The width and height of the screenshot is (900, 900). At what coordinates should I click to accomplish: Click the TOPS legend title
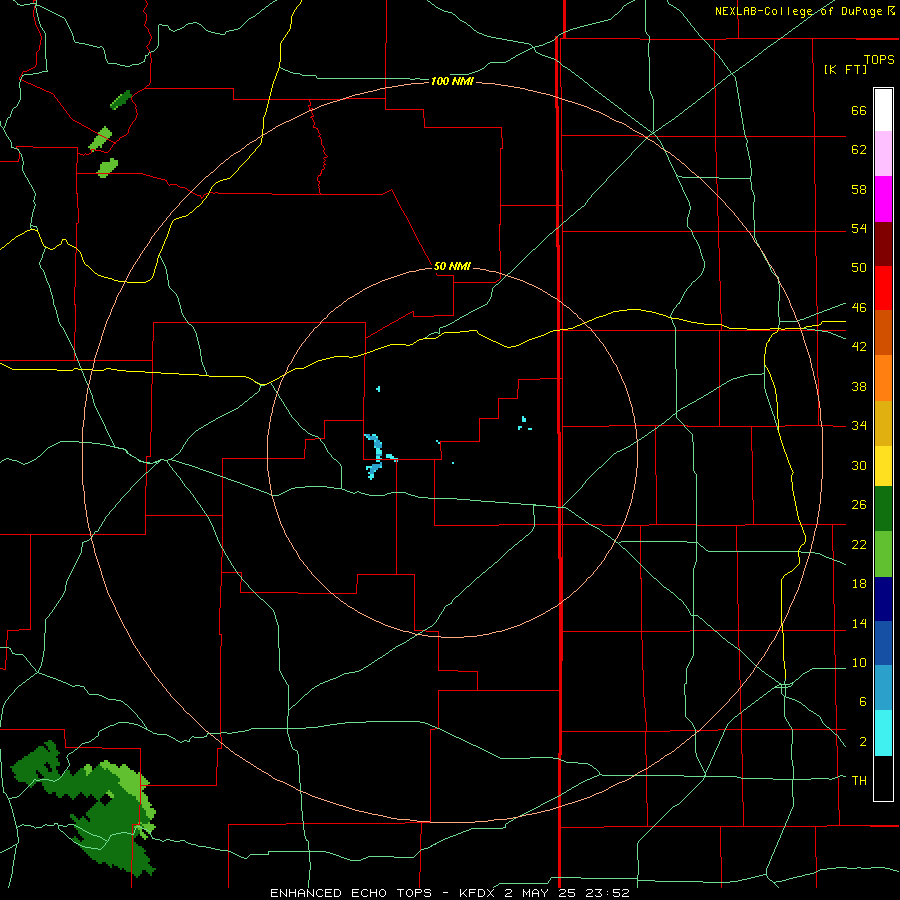coord(879,60)
